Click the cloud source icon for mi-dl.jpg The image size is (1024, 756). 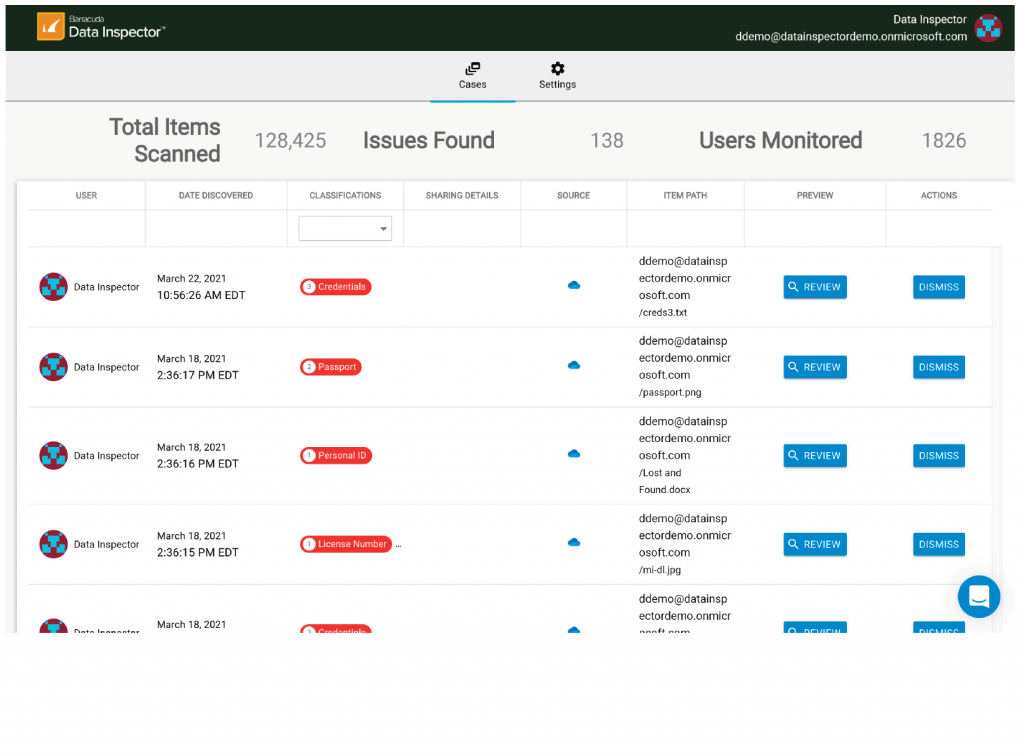pos(574,543)
